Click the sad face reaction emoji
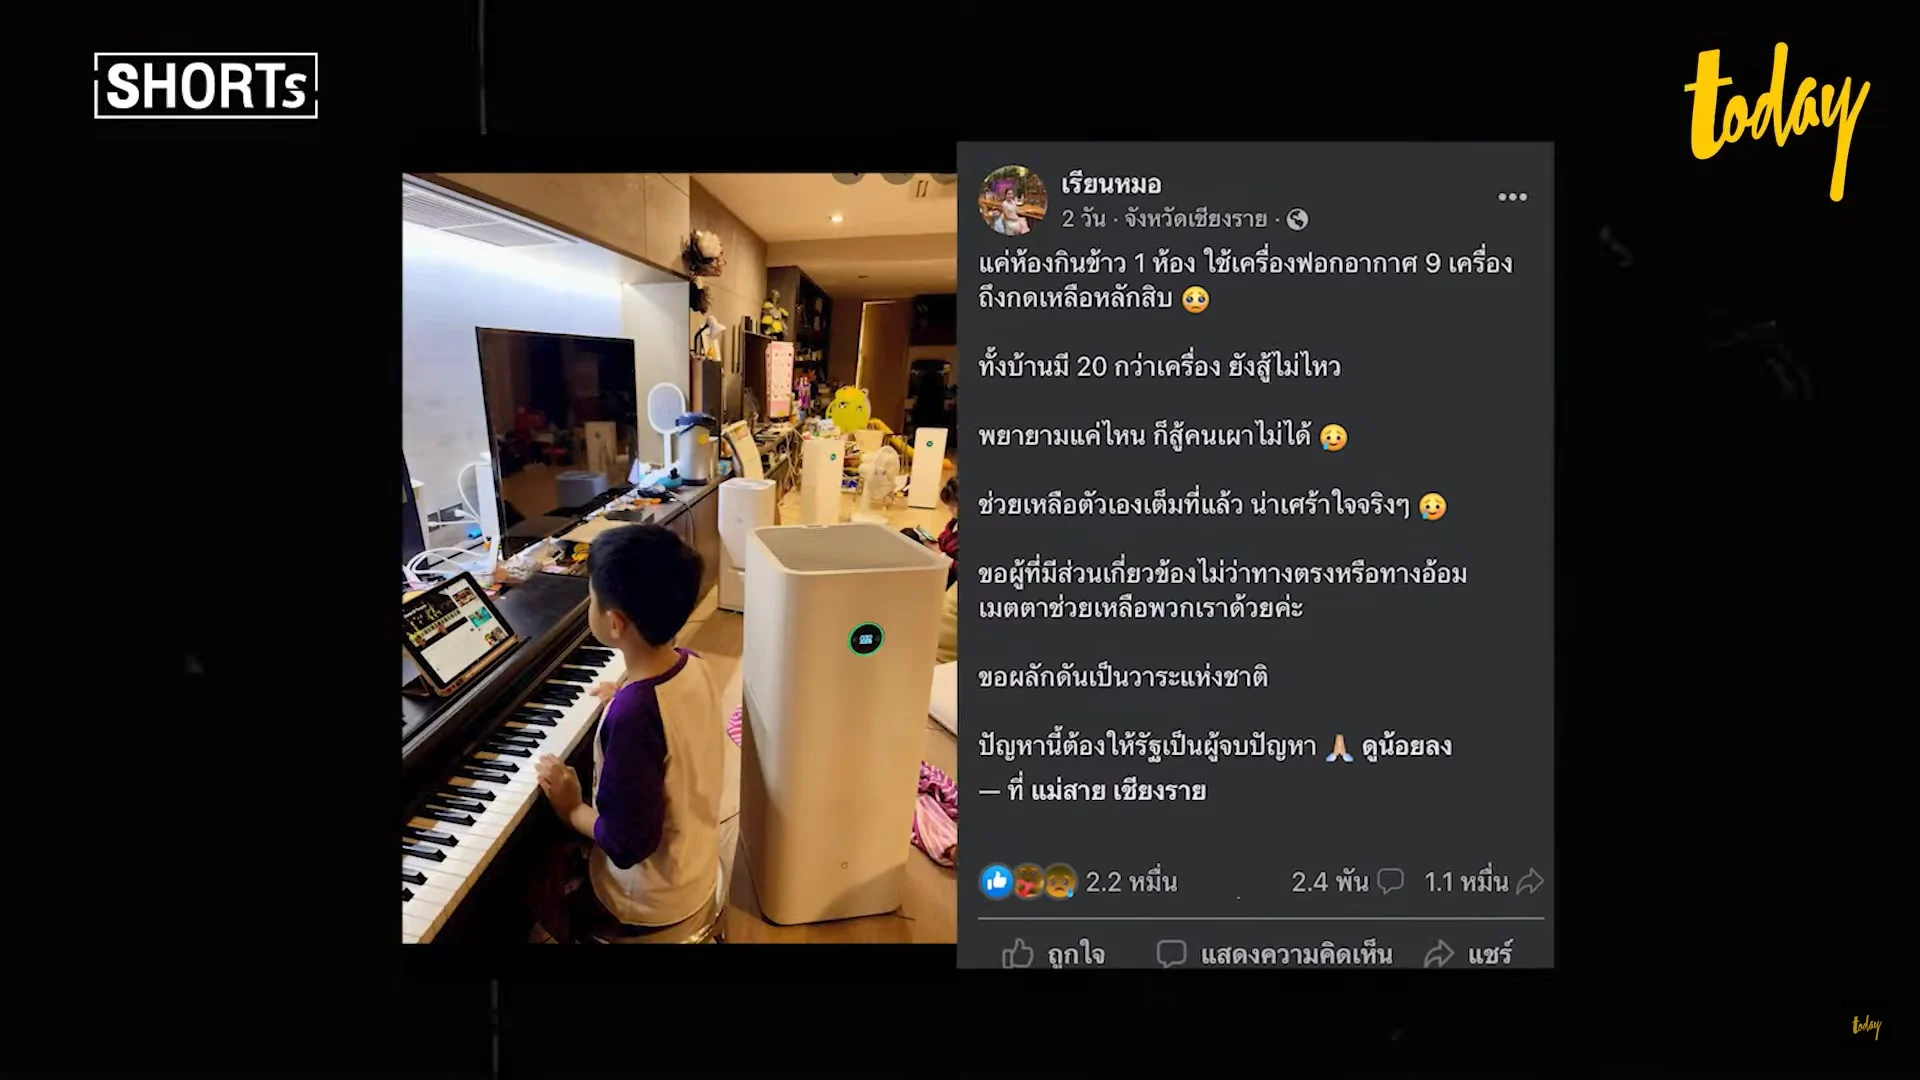 (x=1060, y=881)
